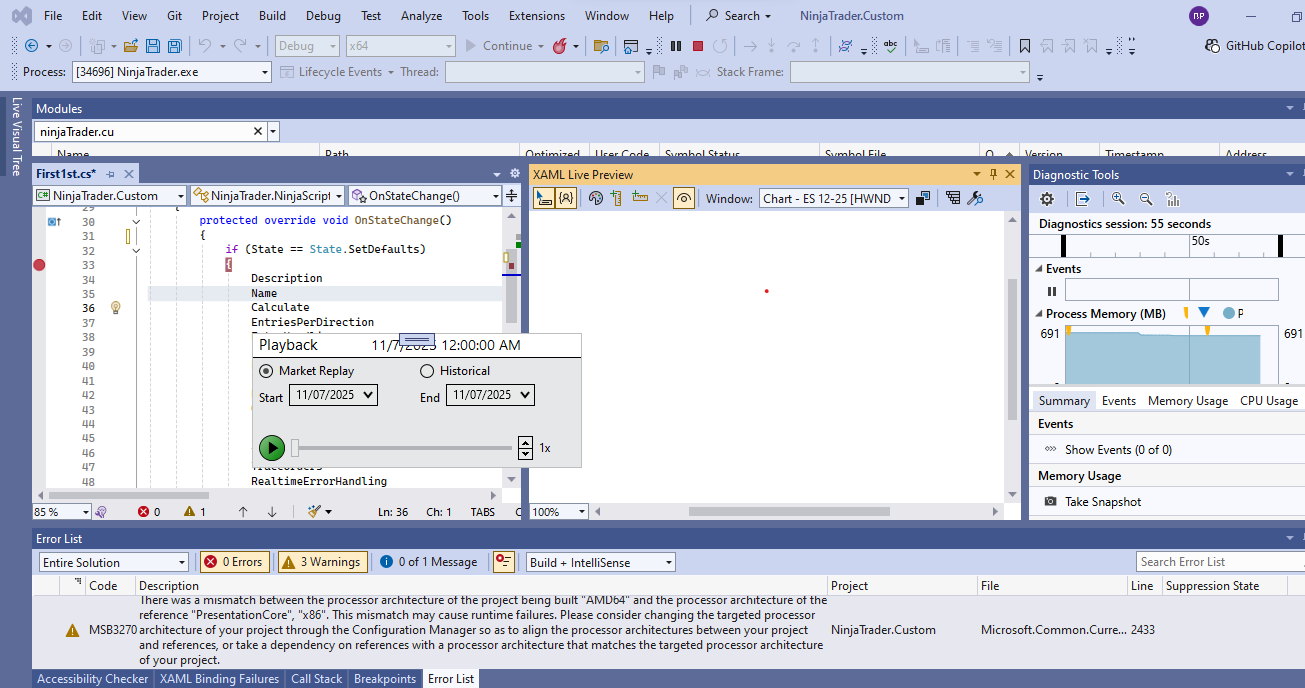Toggle the bookmark icon in toolbar
The image size is (1305, 688).
click(1025, 46)
